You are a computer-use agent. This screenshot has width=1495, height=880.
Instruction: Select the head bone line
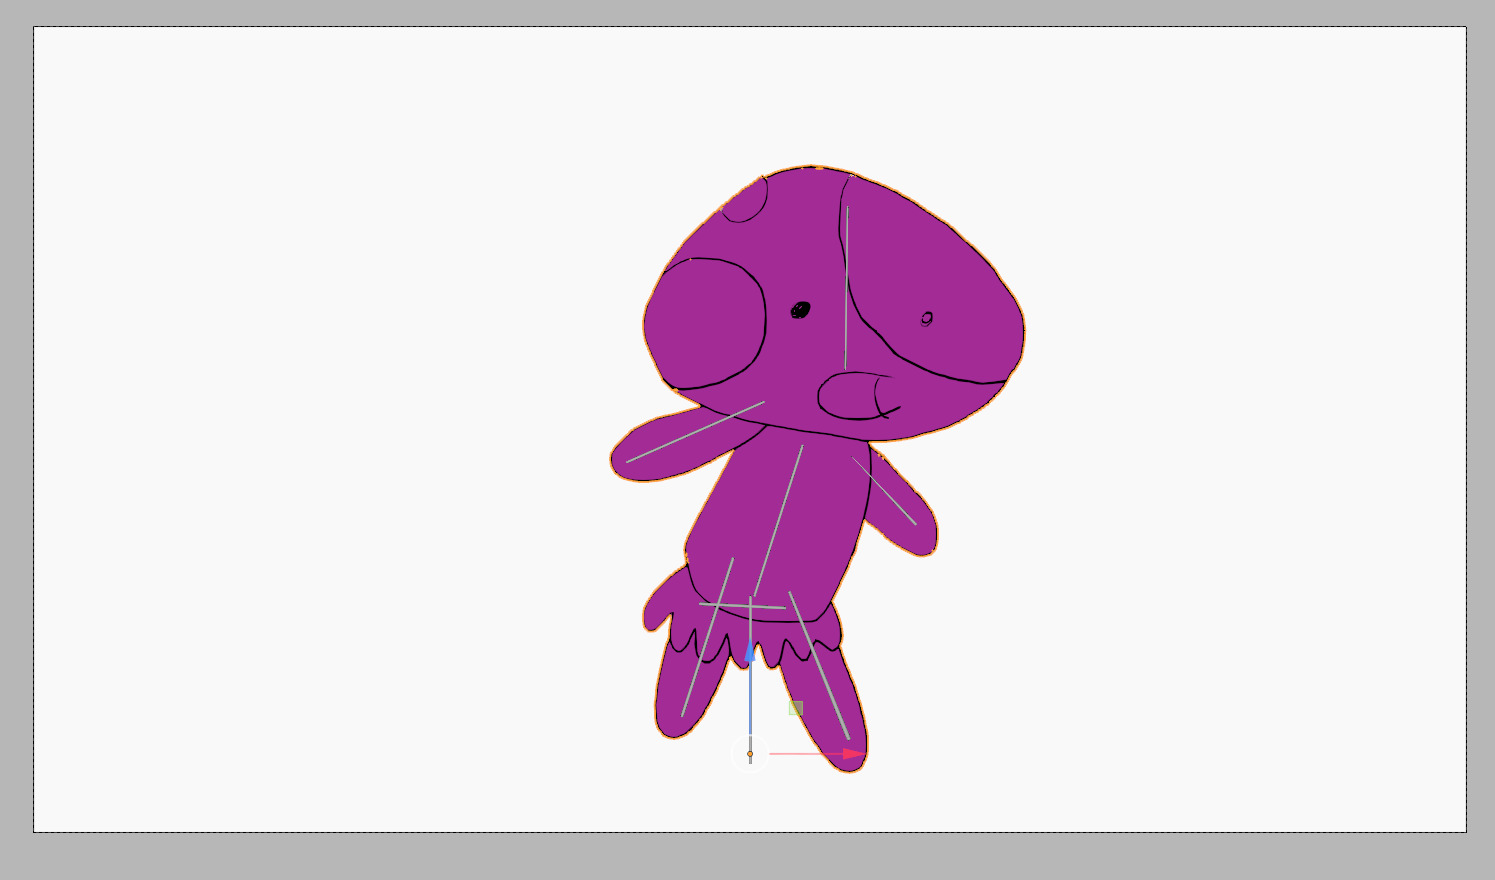847,288
